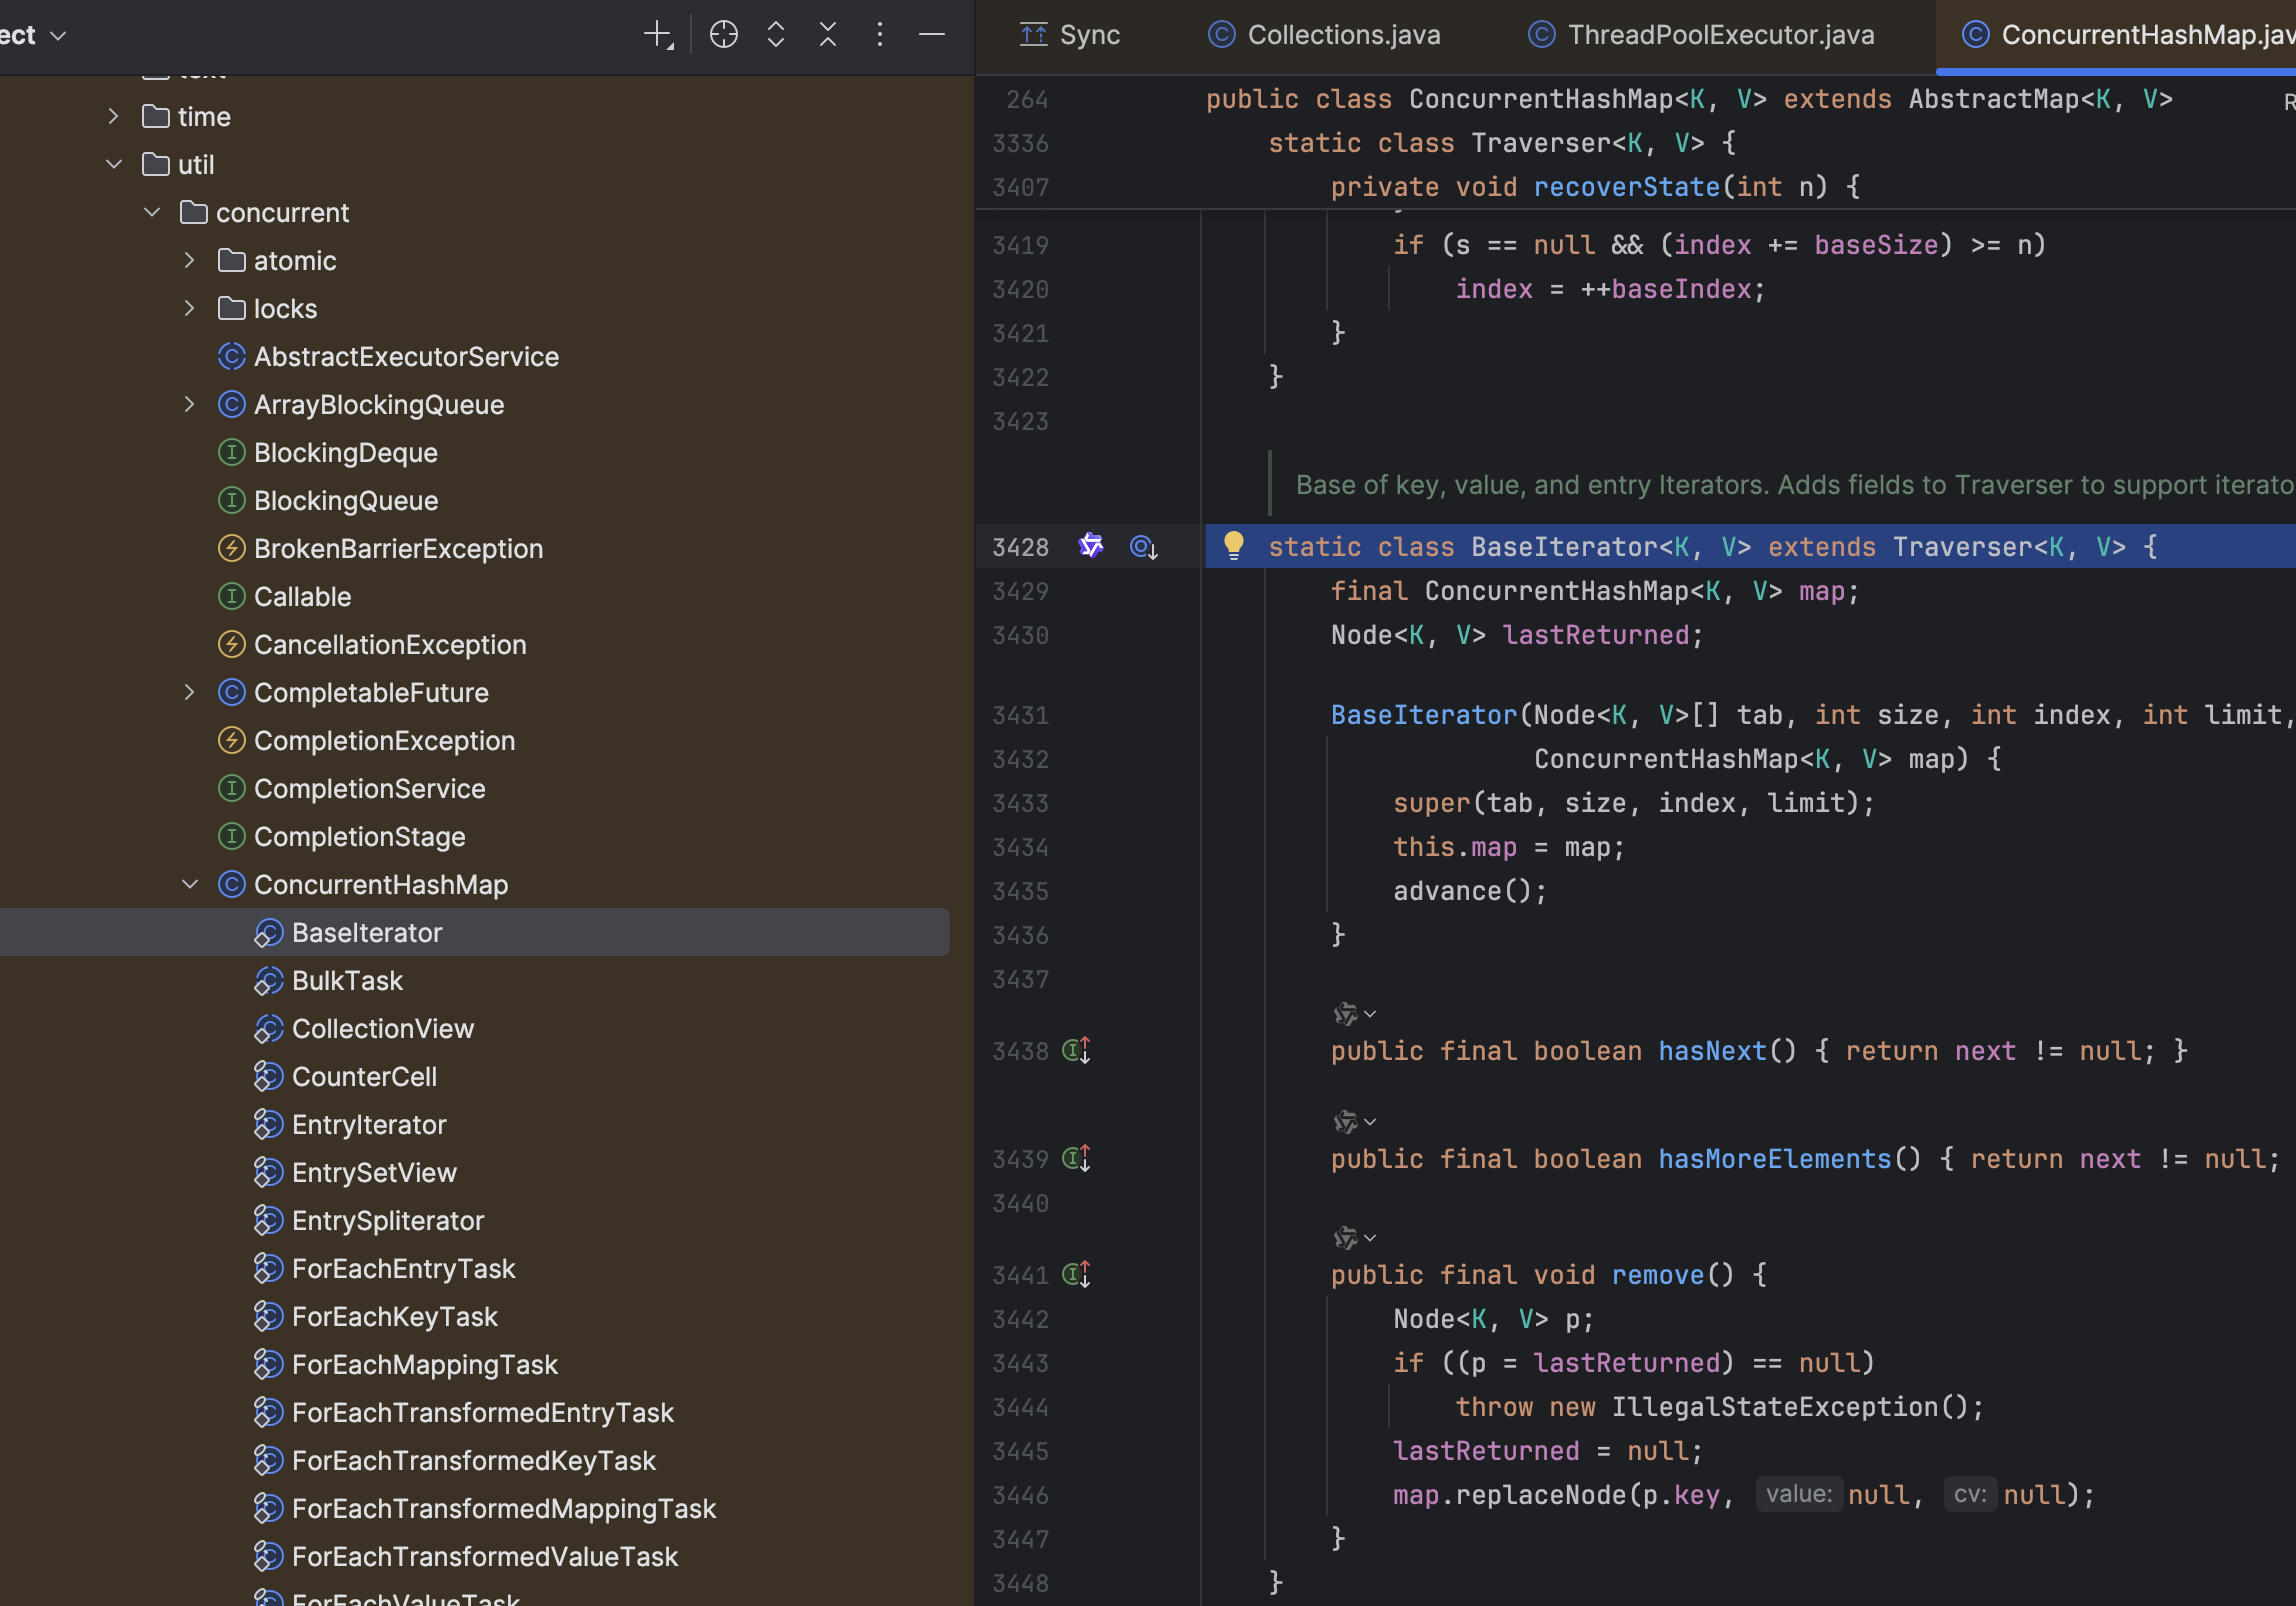Viewport: 2296px width, 1606px height.
Task: Click the new file plus icon in Project toolbar
Action: coord(657,35)
